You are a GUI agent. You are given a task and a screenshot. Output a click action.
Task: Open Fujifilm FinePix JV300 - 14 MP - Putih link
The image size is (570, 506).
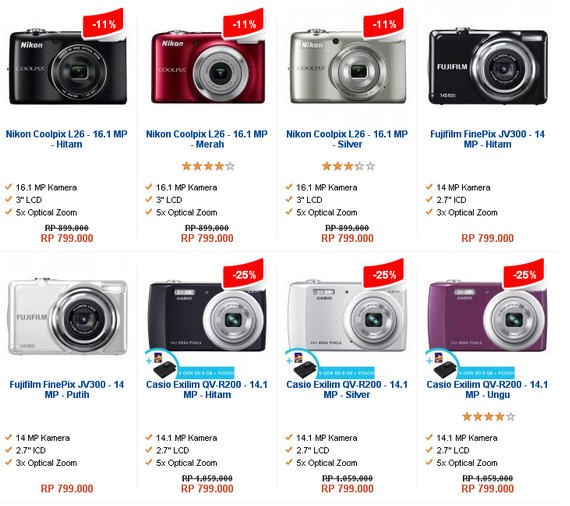pyautogui.click(x=67, y=390)
